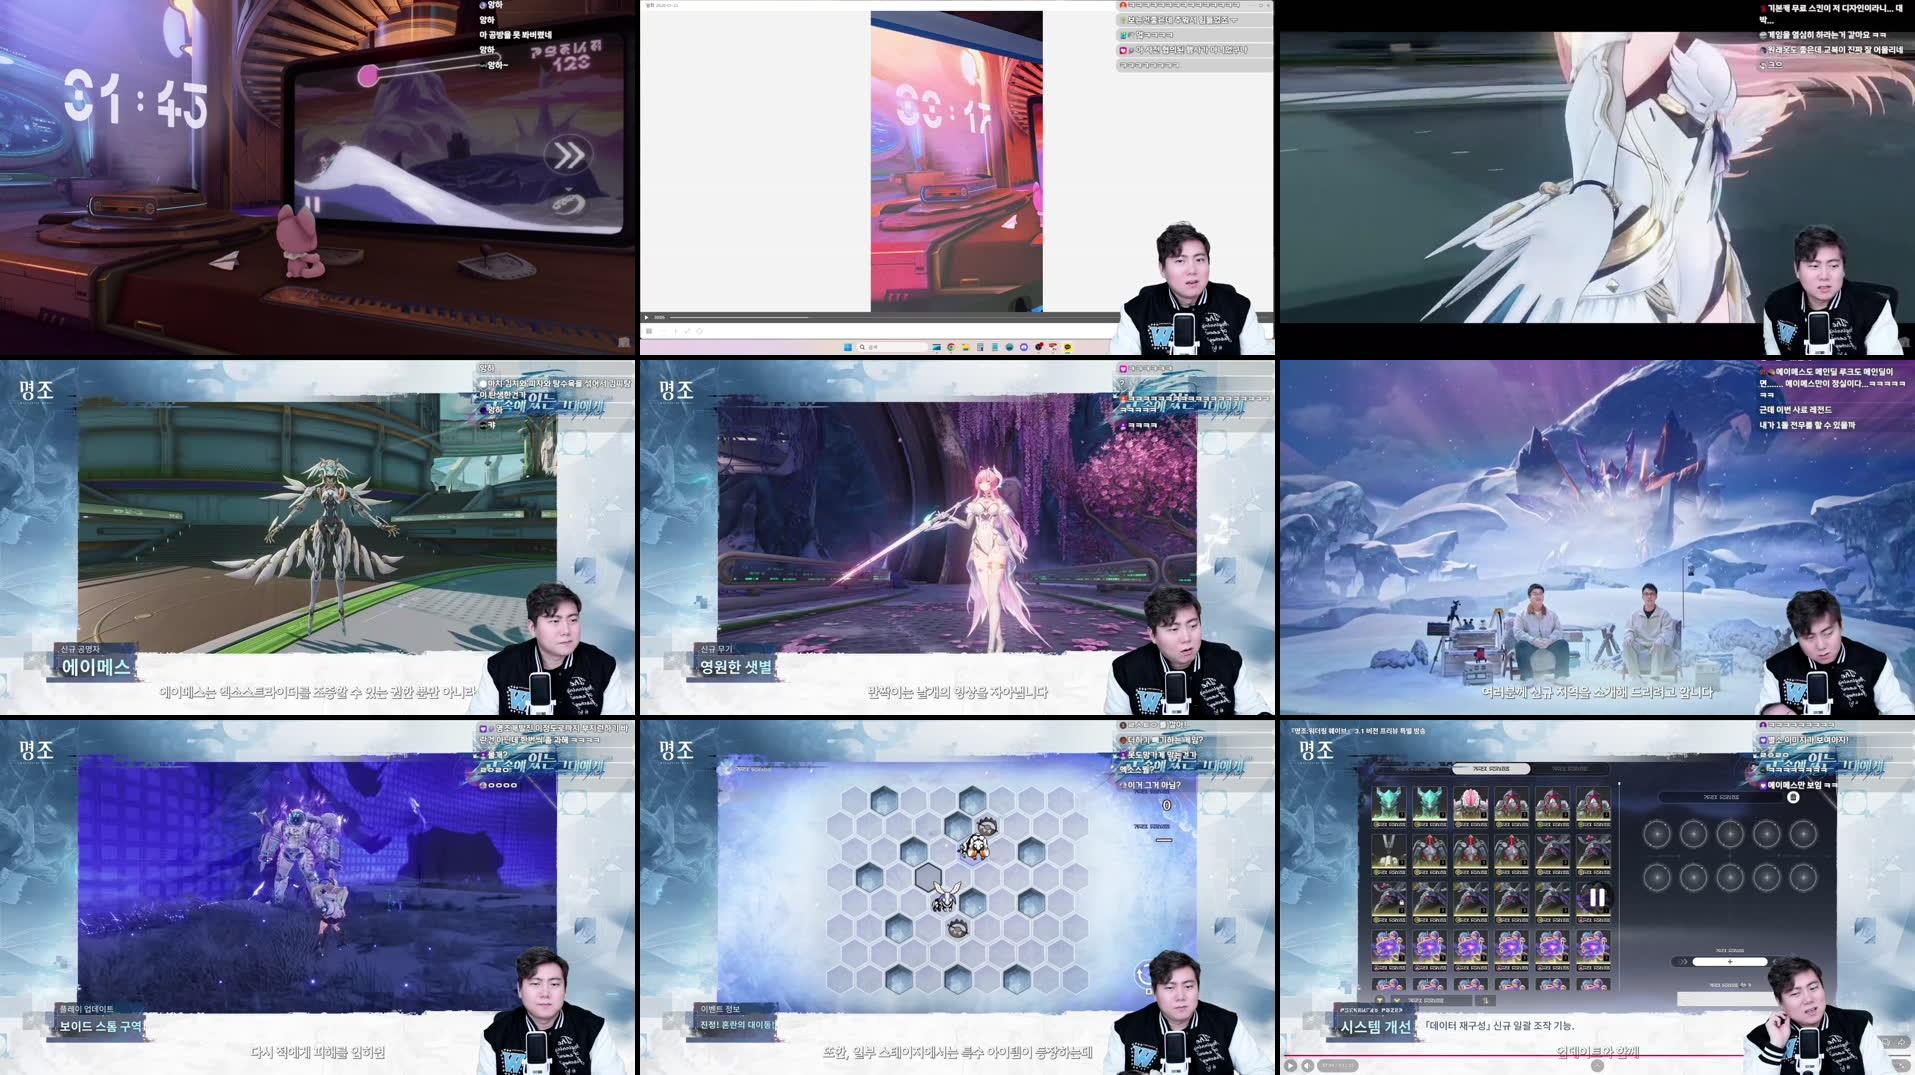Select the highlighted middle inventory tab
The width and height of the screenshot is (1915, 1075).
1492,768
